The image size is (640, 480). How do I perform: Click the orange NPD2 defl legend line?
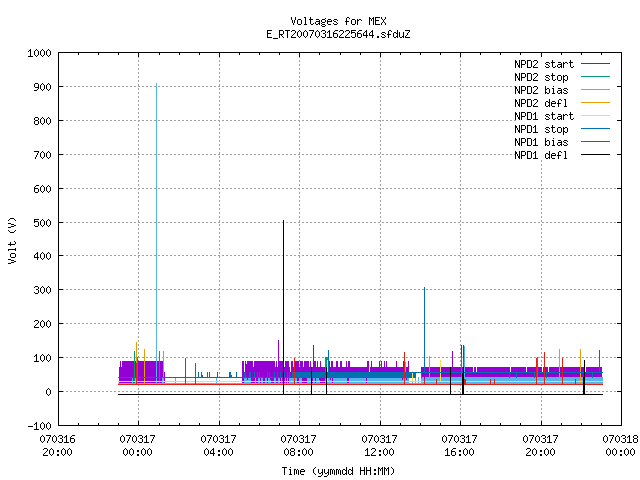coord(595,102)
